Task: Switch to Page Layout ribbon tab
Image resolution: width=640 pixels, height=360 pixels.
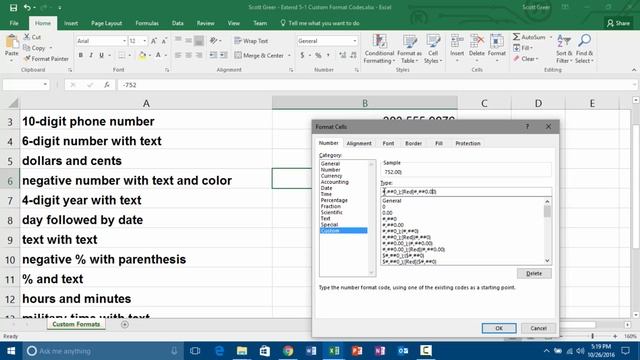Action: (x=106, y=23)
